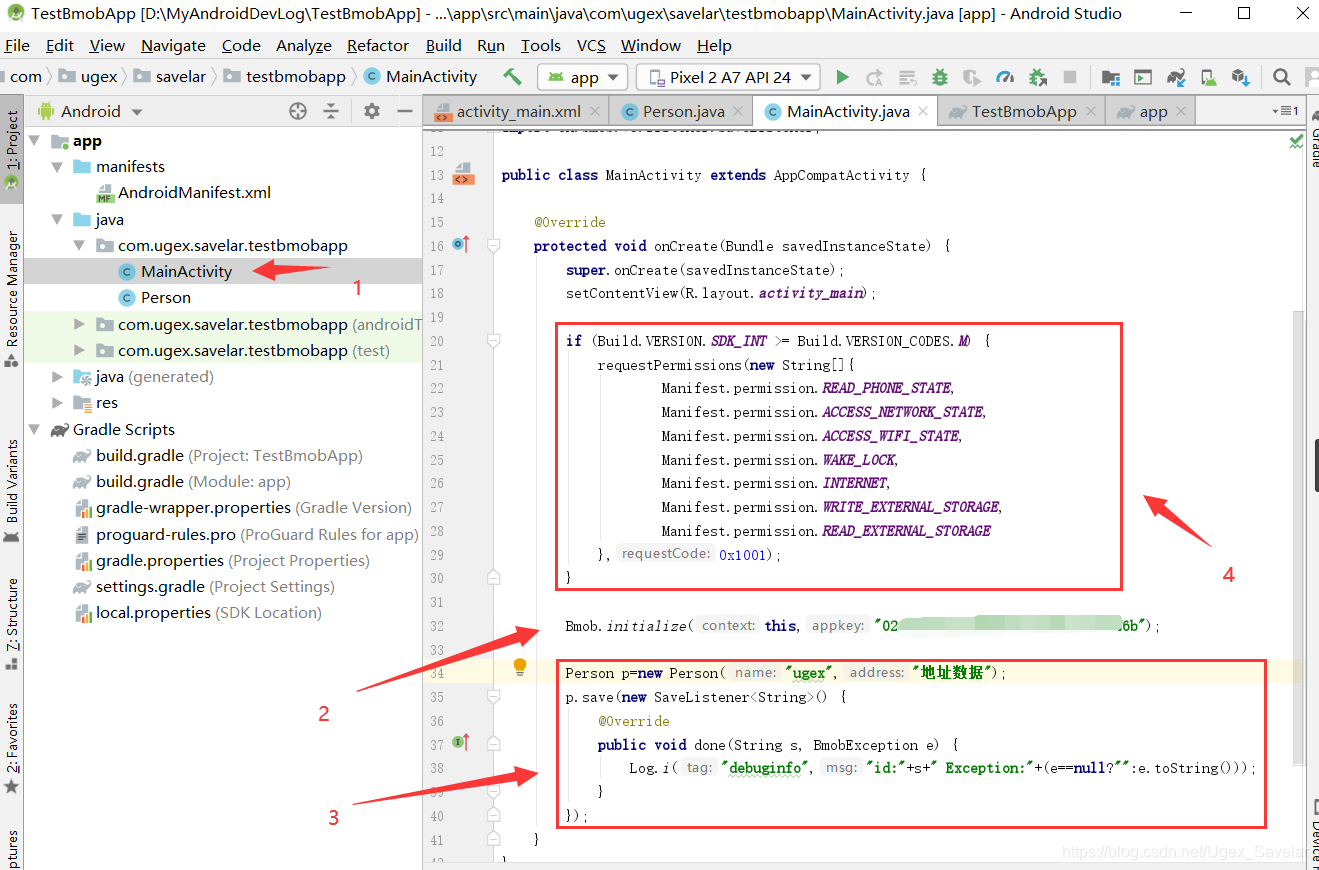
Task: Toggle code fold marker at line 16
Action: click(493, 245)
